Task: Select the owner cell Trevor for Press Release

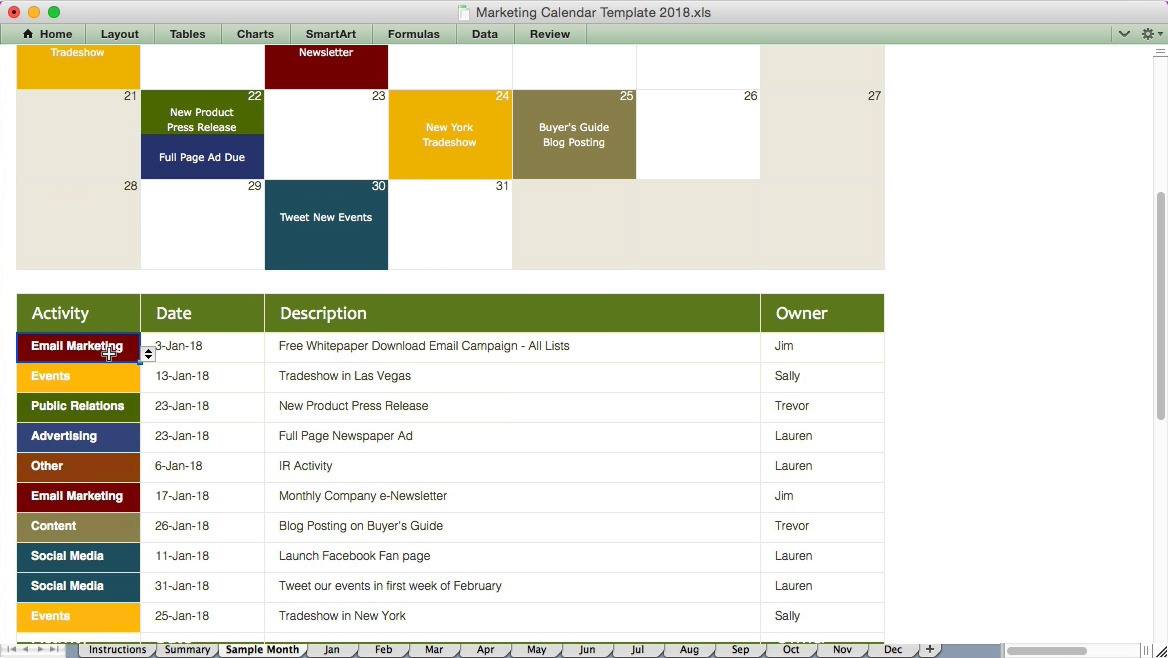Action: click(x=822, y=407)
